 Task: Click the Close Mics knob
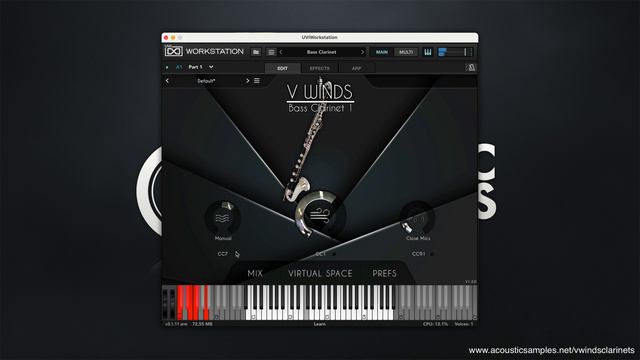[x=417, y=218]
